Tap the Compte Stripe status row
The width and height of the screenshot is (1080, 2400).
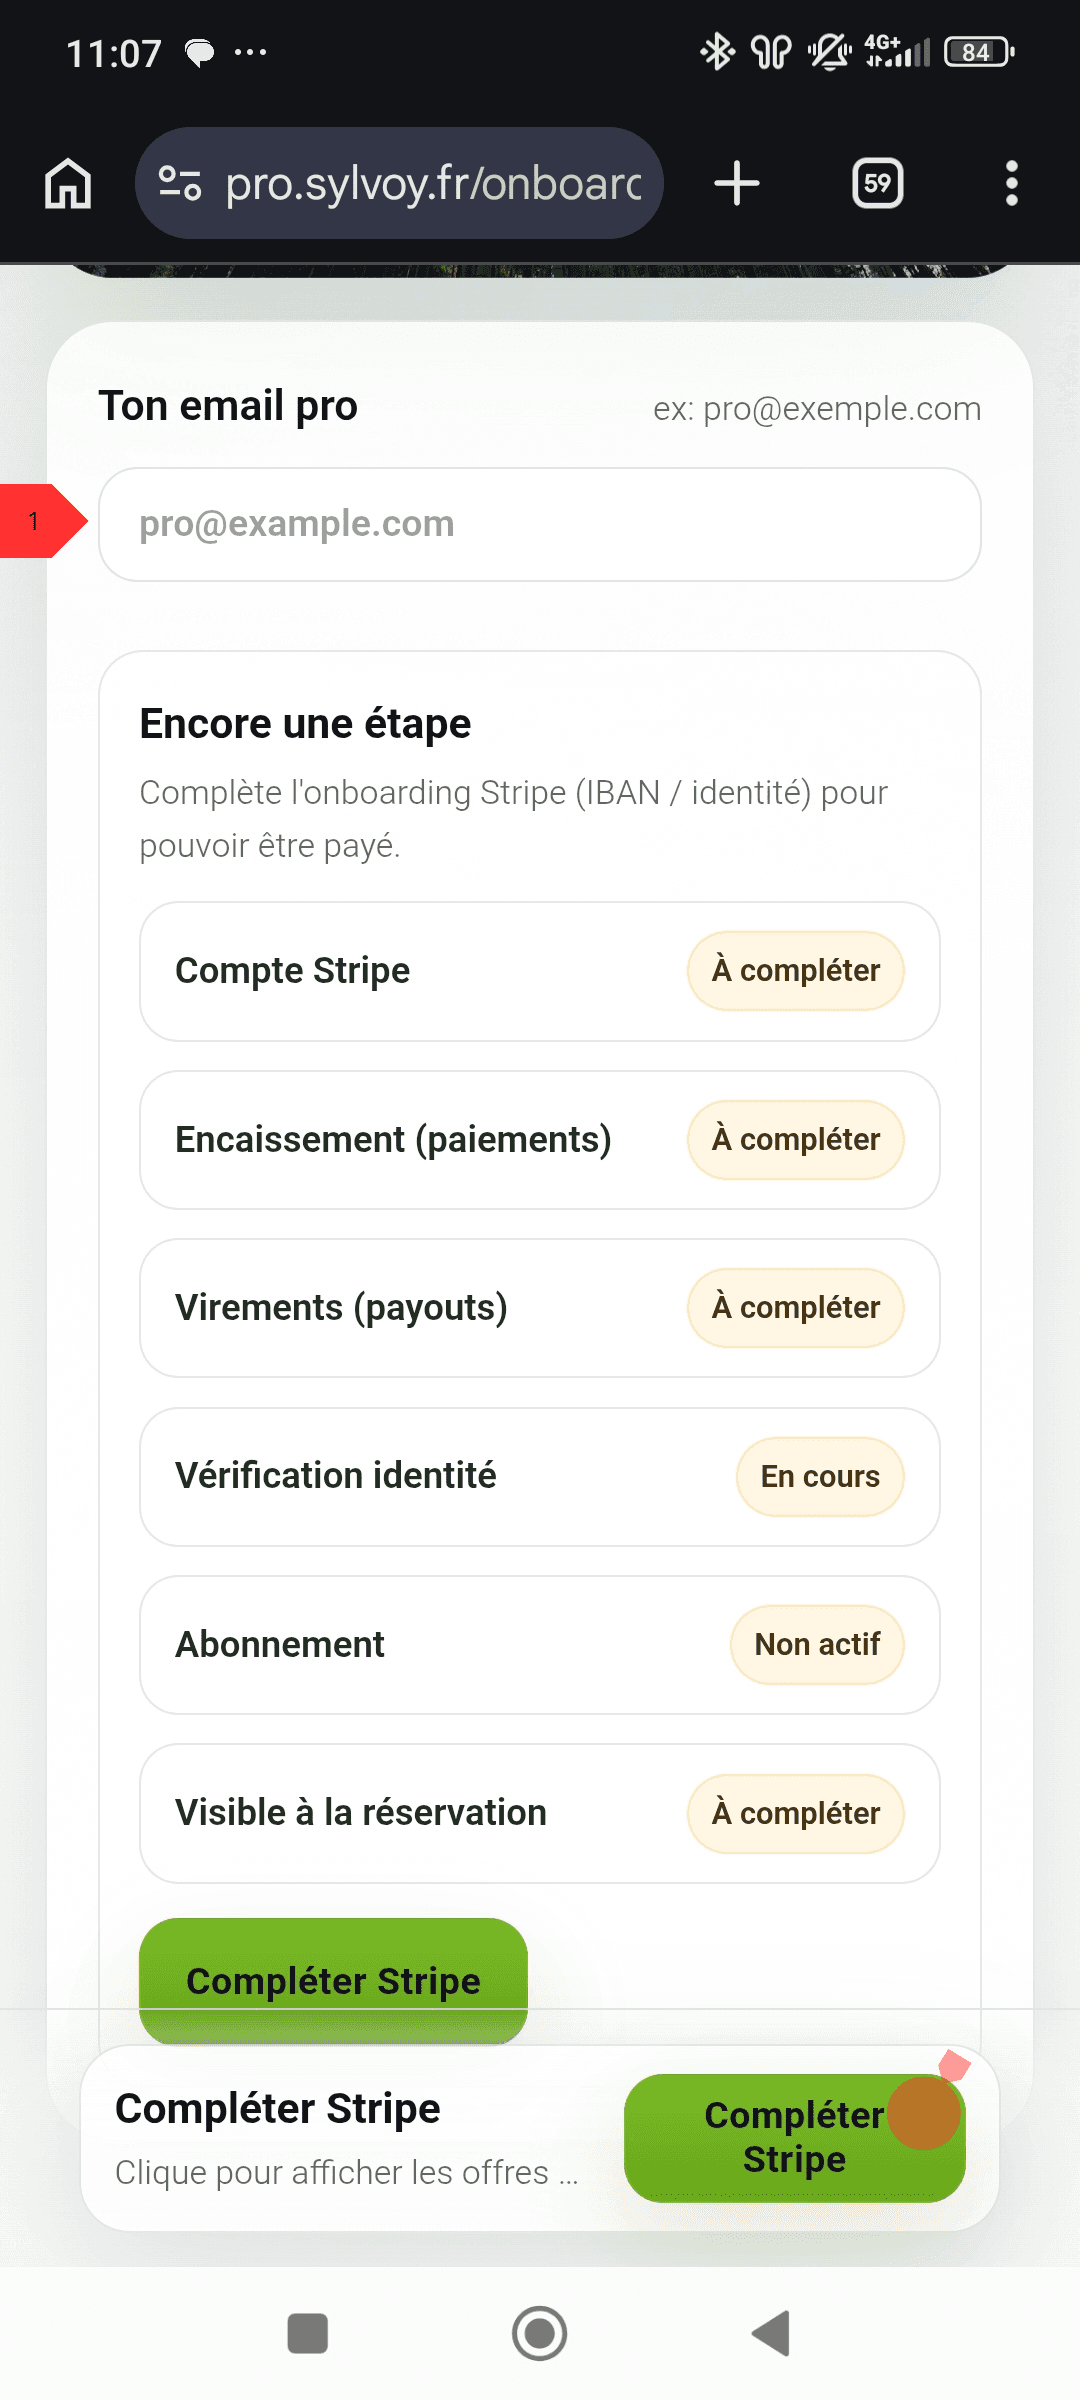click(x=539, y=971)
